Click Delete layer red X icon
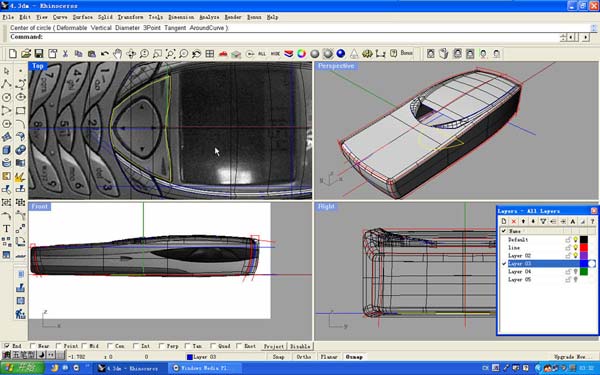This screenshot has height=375, width=600. point(514,221)
